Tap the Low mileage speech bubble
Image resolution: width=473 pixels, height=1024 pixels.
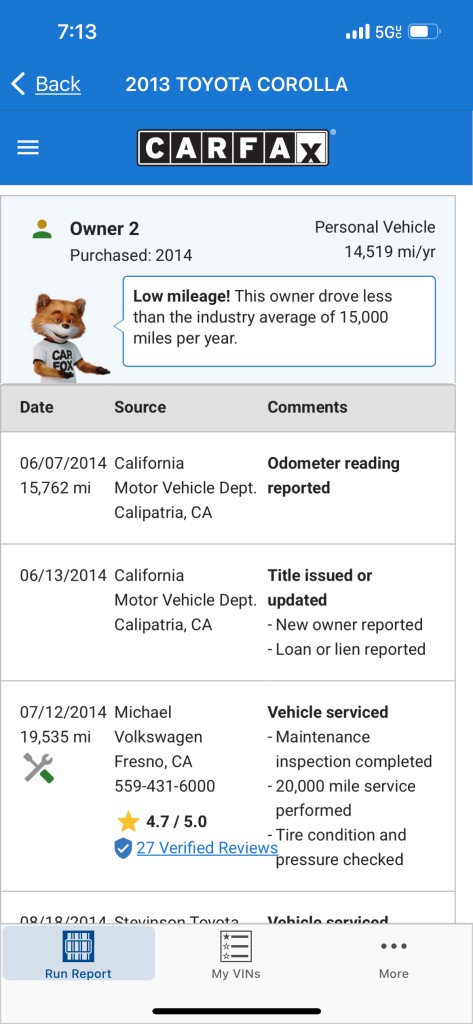click(279, 321)
